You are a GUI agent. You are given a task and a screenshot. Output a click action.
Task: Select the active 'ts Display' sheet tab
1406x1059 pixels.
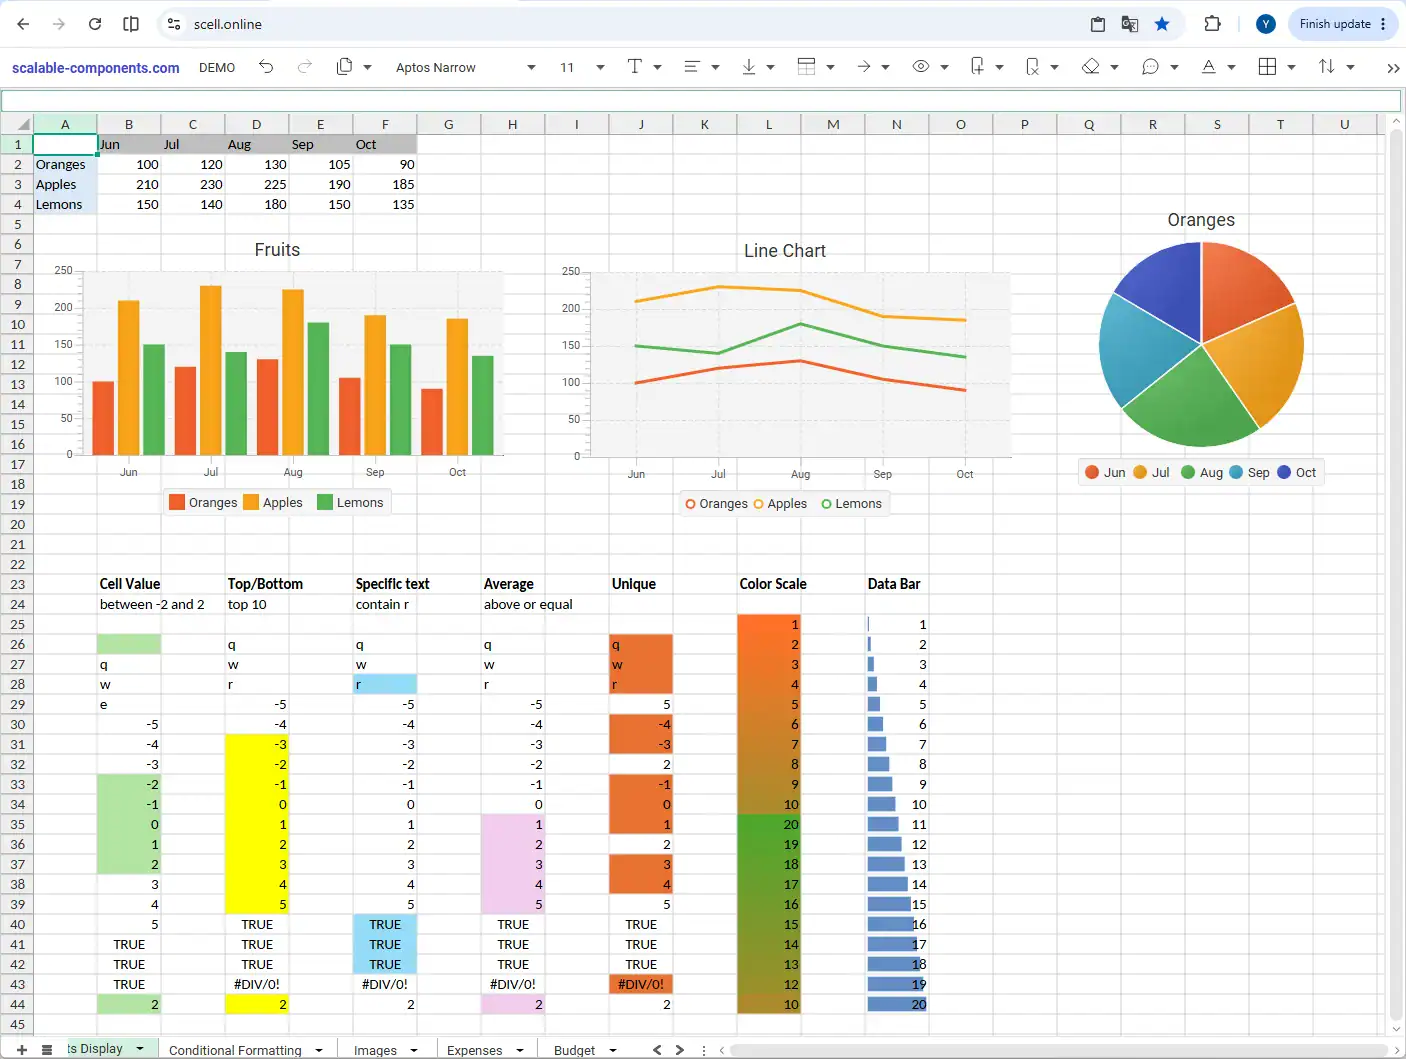coord(95,1048)
